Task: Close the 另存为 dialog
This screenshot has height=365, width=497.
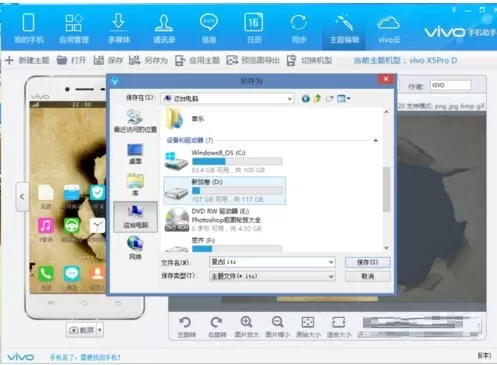Action: coord(386,79)
